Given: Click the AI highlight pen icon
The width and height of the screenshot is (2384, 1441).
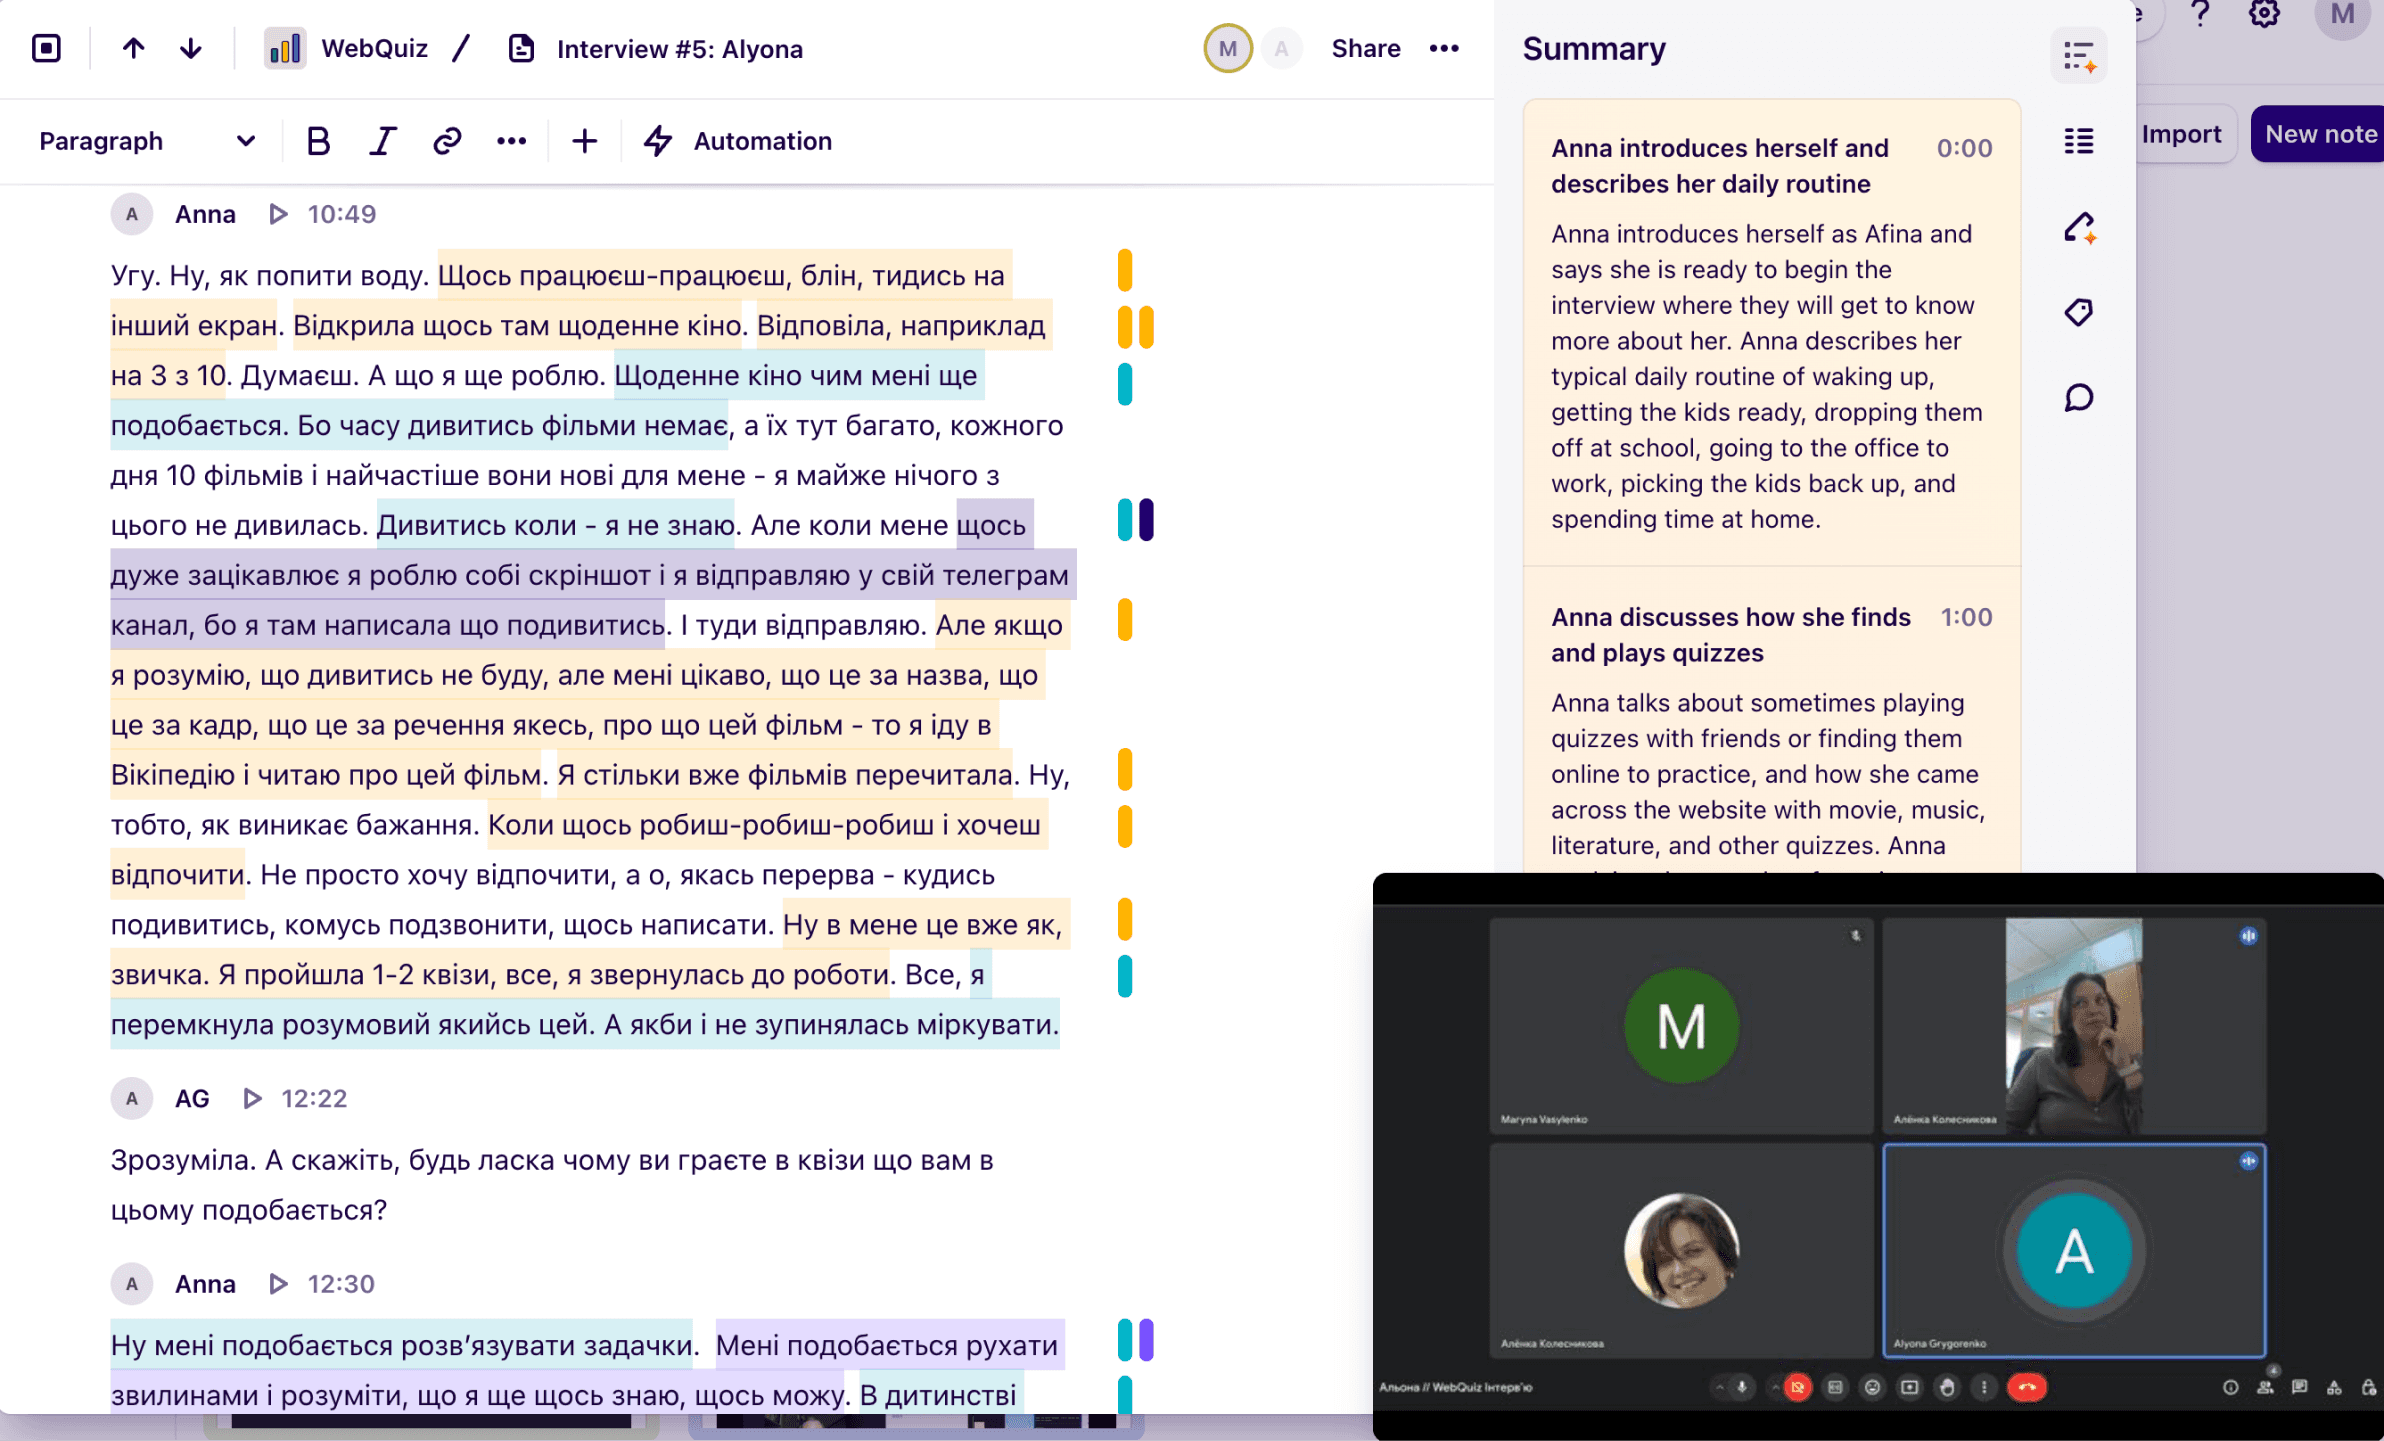Looking at the screenshot, I should tap(2079, 227).
